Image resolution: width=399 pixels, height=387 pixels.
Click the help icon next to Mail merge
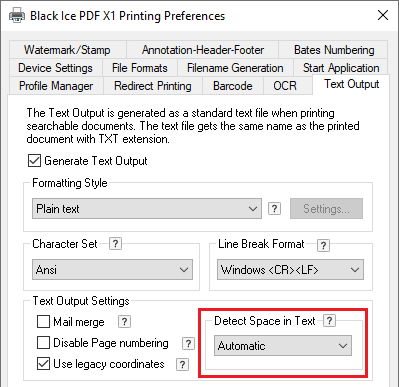124,322
